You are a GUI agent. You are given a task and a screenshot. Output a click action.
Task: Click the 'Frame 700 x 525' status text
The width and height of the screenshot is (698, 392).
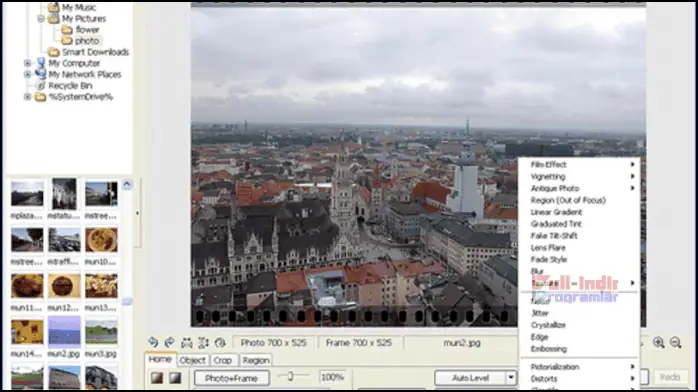click(x=359, y=343)
